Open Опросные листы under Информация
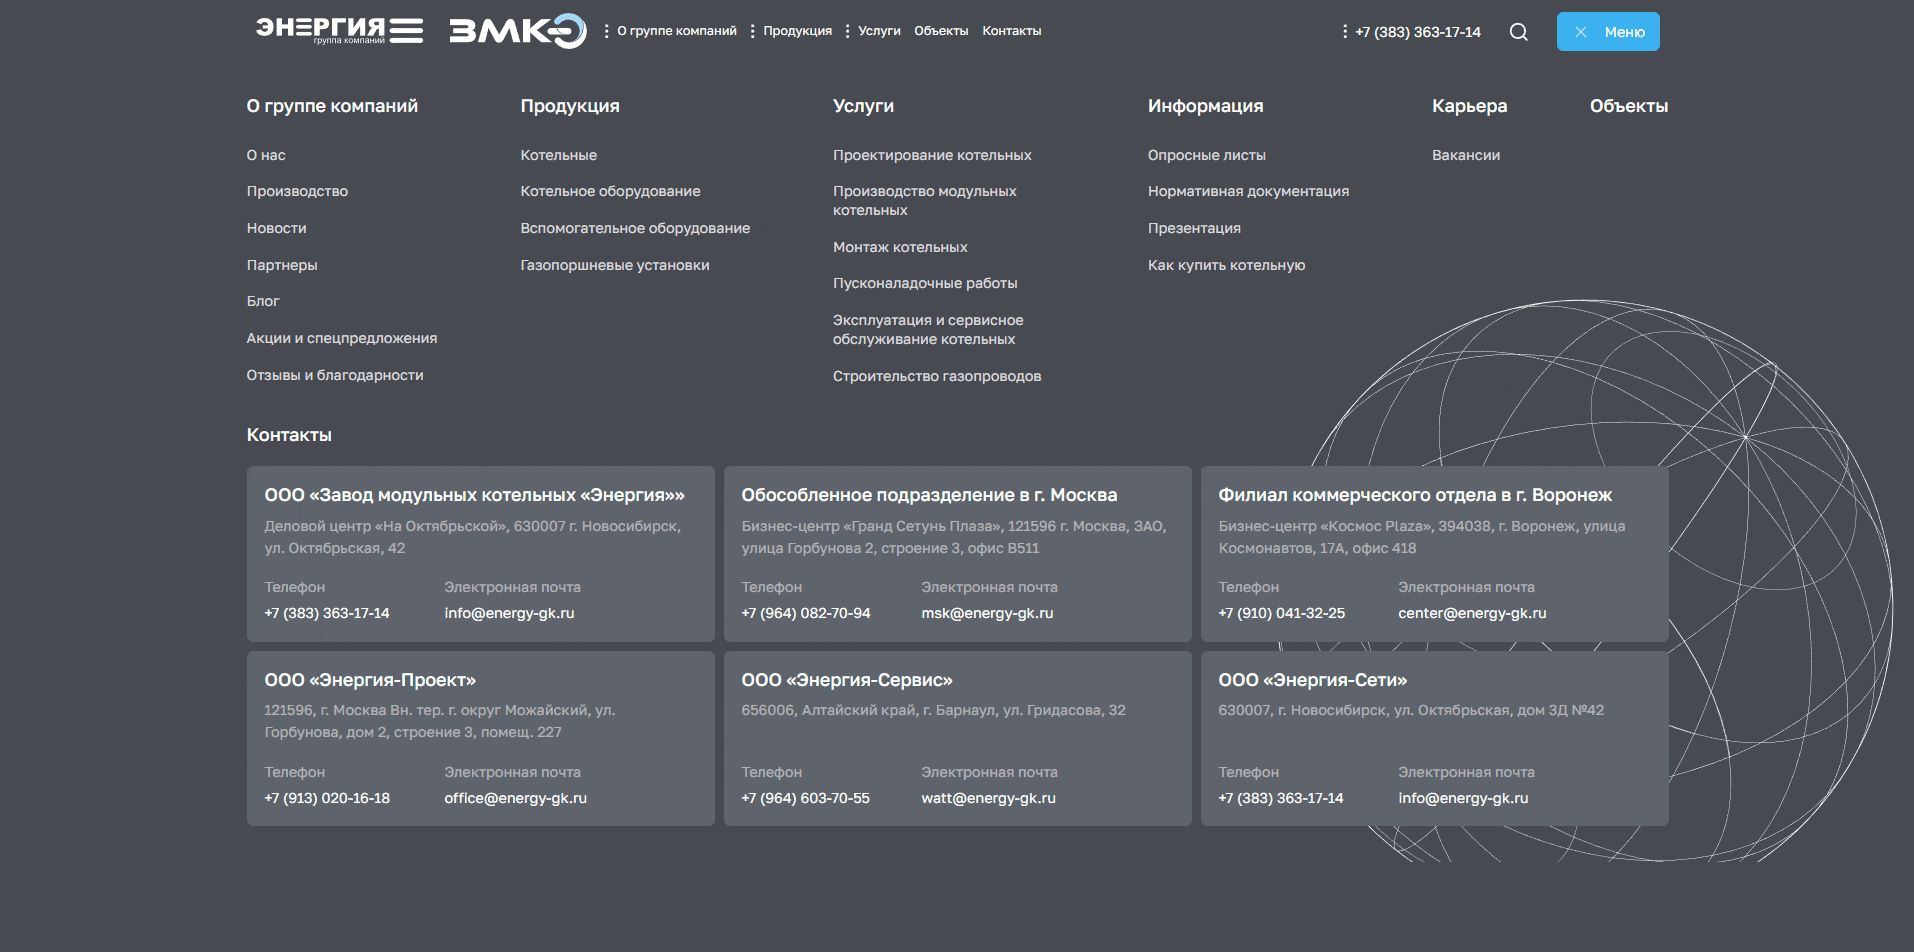Screen dimensions: 1914x952 point(1206,155)
